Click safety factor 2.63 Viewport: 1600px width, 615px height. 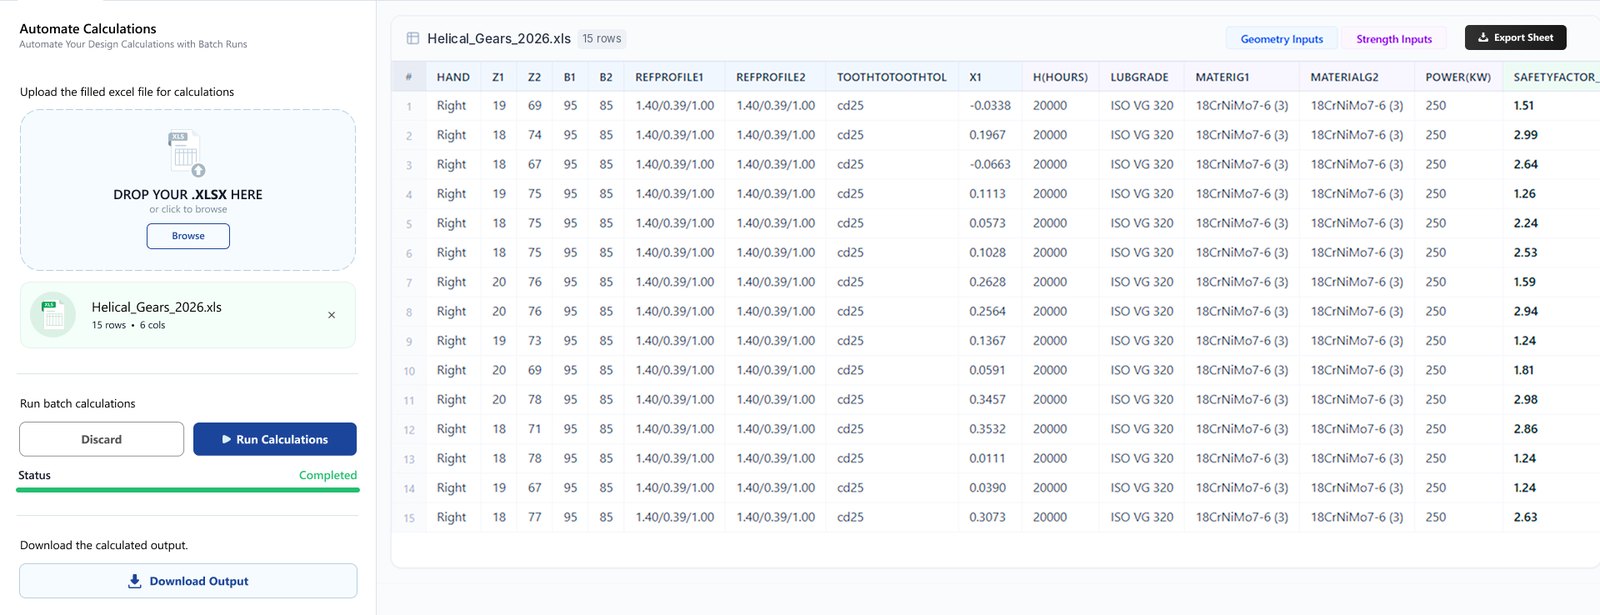1525,517
